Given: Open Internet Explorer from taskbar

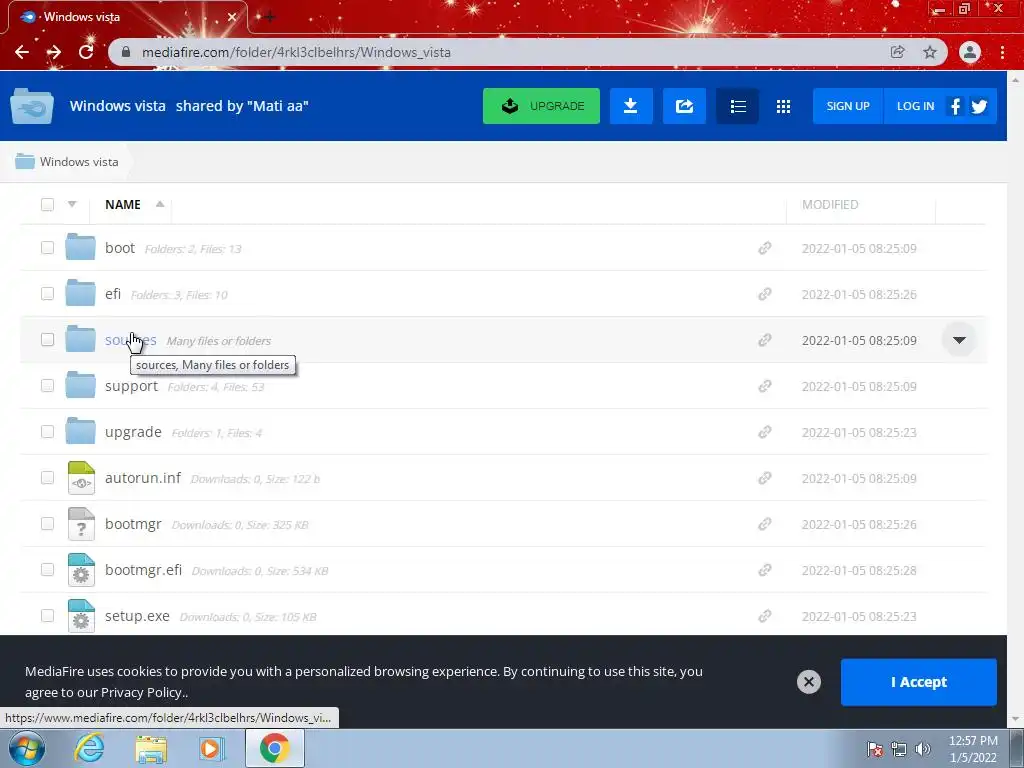Looking at the screenshot, I should click(89, 748).
